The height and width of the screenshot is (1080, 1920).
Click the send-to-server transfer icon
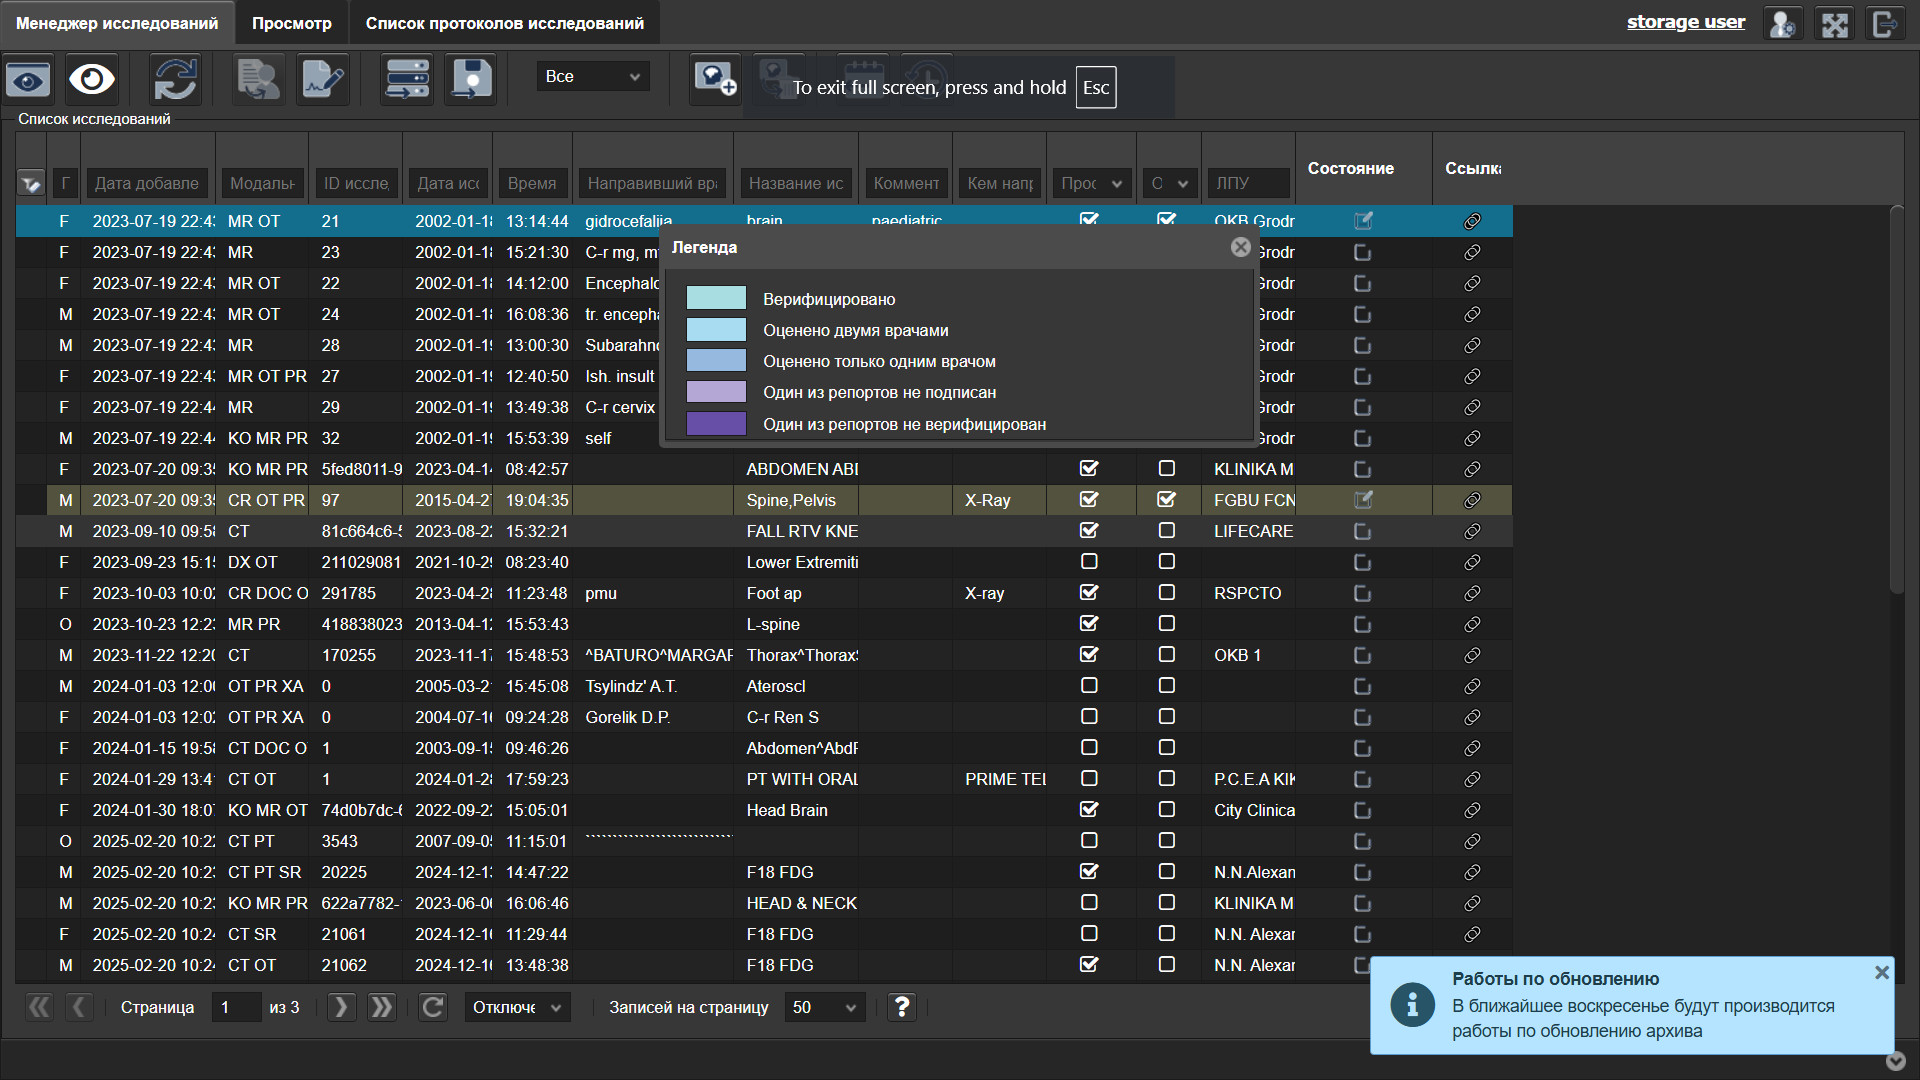click(x=407, y=79)
